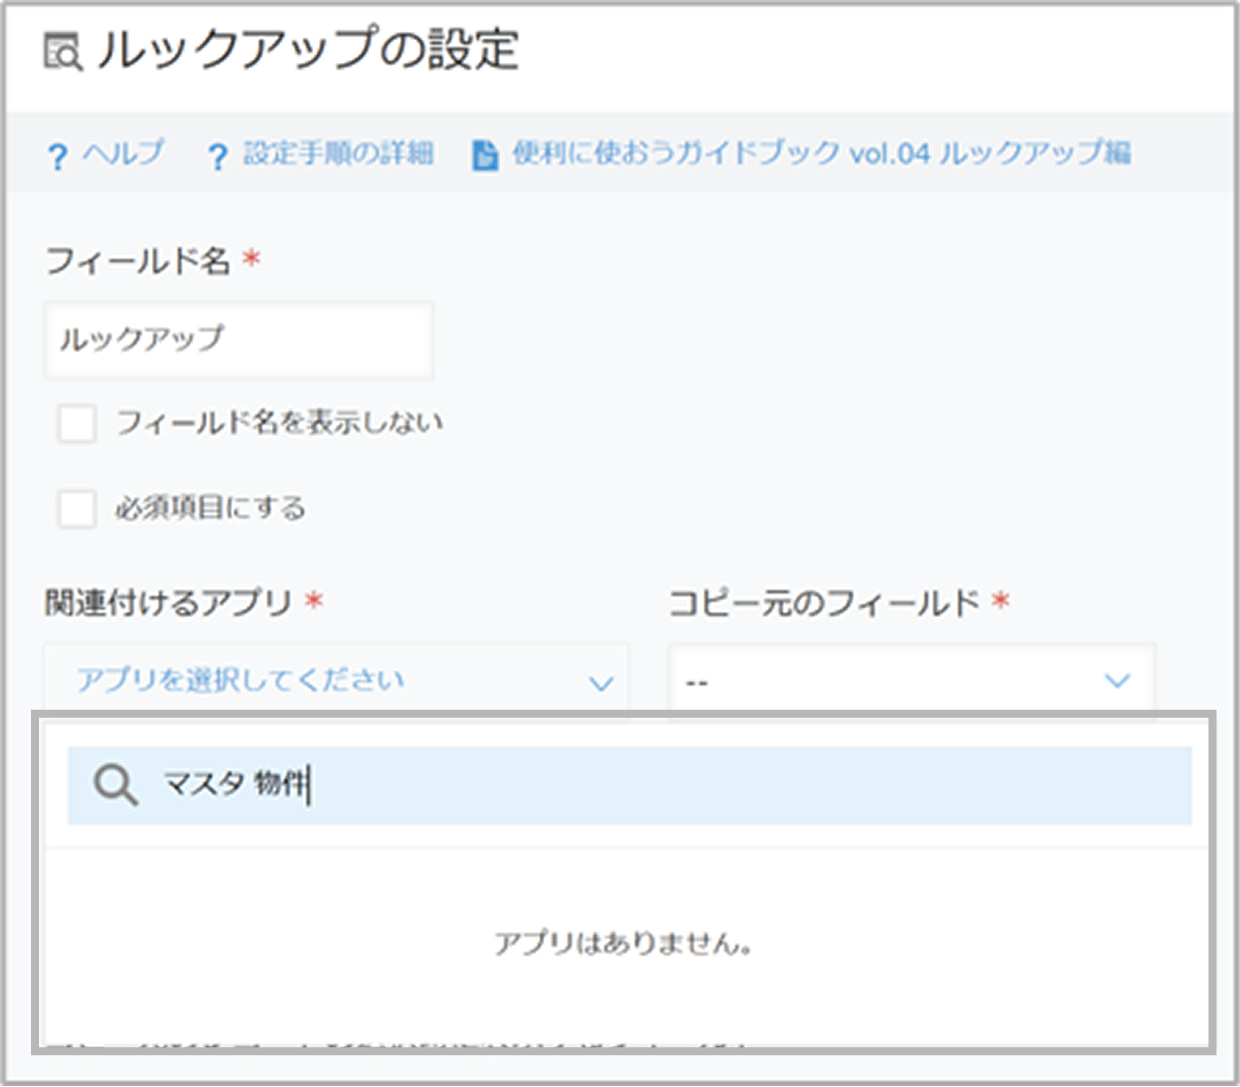1240x1087 pixels.
Task: Enable the フィールド名を表示しない checkbox
Action: point(77,423)
